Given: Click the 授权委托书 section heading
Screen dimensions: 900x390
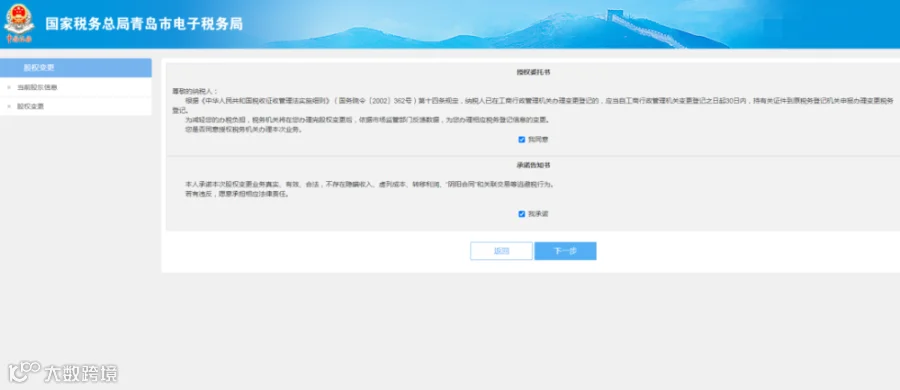Looking at the screenshot, I should coord(533,72).
